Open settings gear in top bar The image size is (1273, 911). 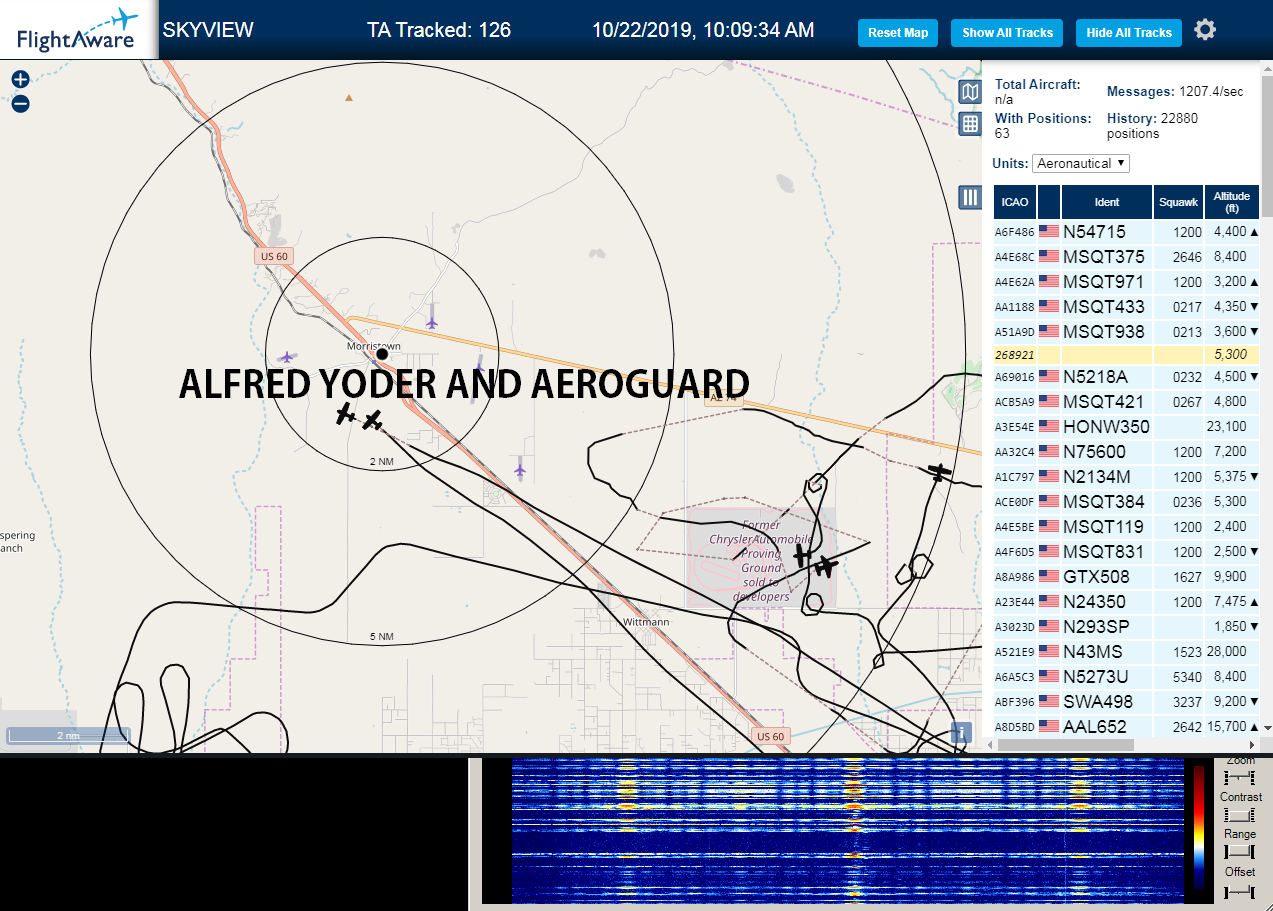[x=1205, y=30]
